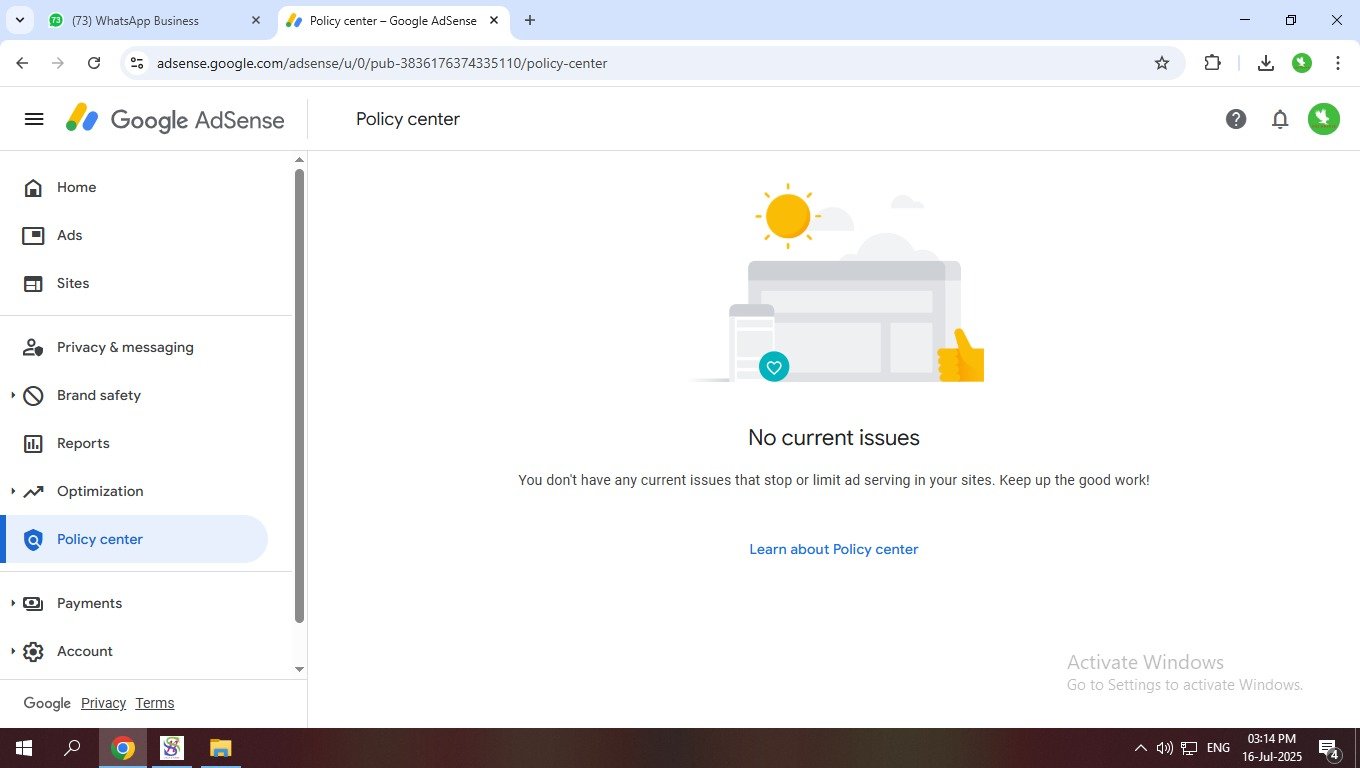
Task: Reload the page
Action: pyautogui.click(x=94, y=63)
